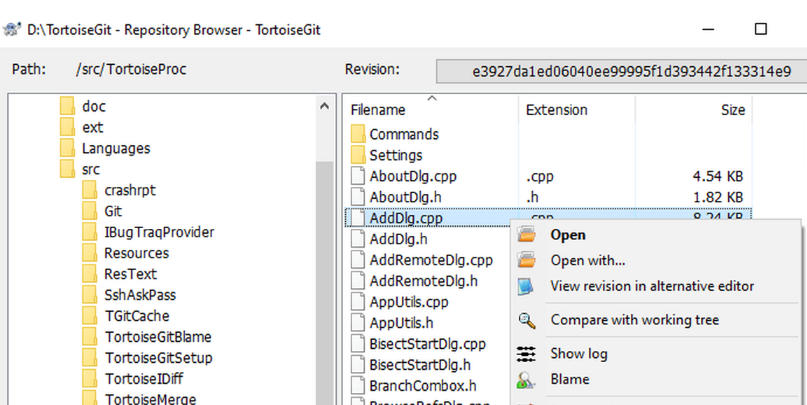
Task: Click the AddDlg.cpp file icon
Action: pos(358,218)
